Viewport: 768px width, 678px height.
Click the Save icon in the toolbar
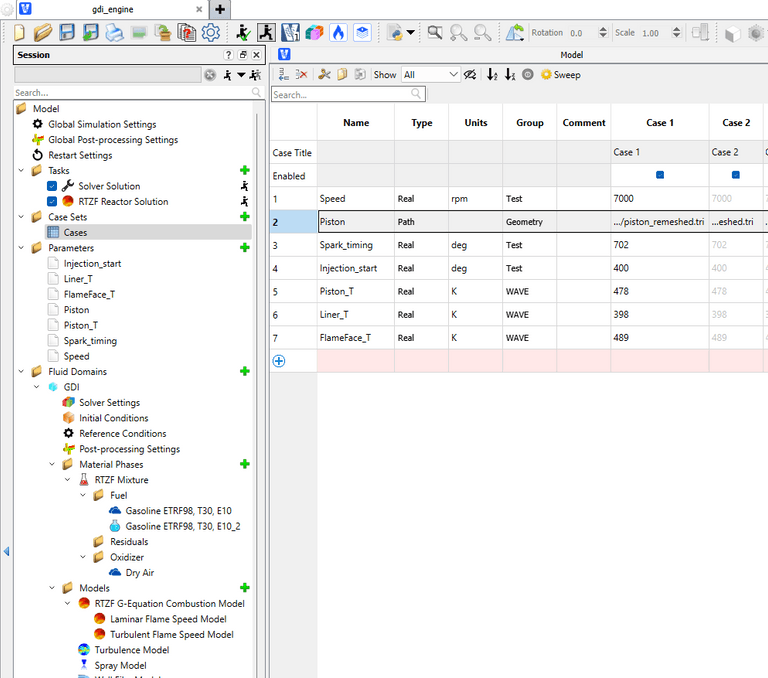(66, 33)
